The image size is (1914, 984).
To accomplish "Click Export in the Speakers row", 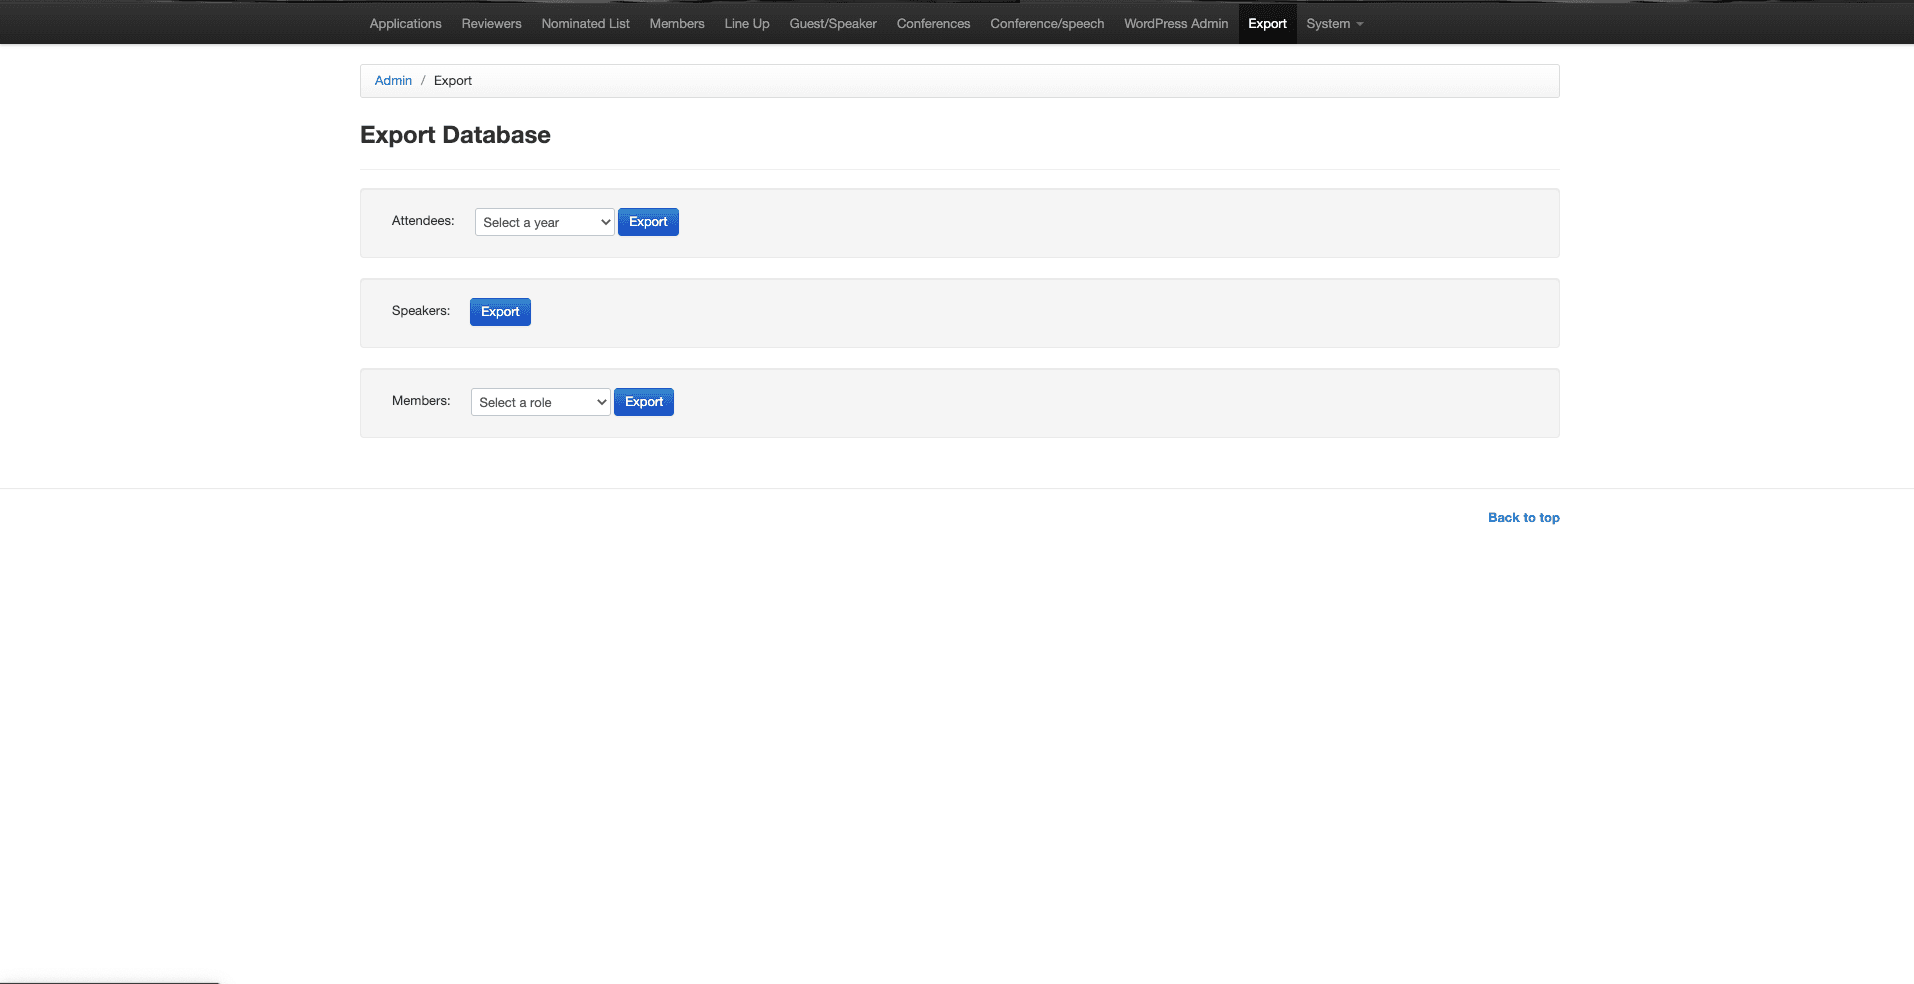I will pyautogui.click(x=500, y=312).
